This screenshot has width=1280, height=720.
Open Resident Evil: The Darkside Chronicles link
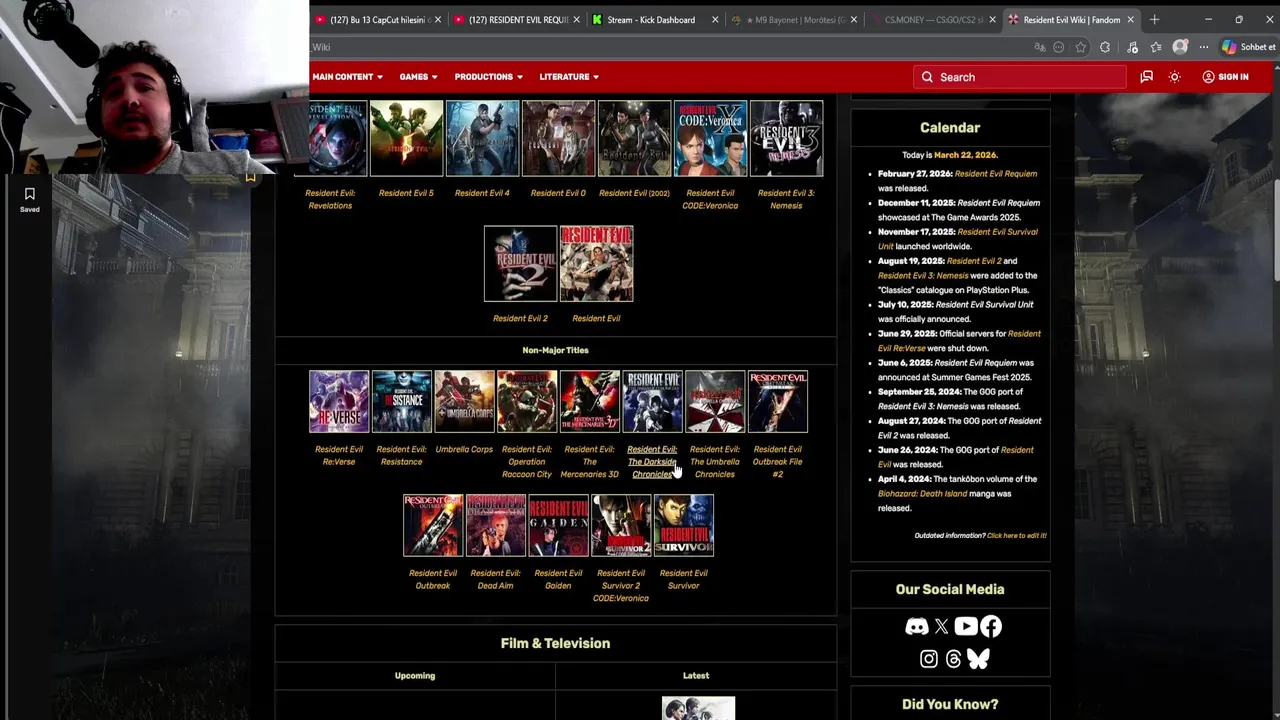click(652, 462)
